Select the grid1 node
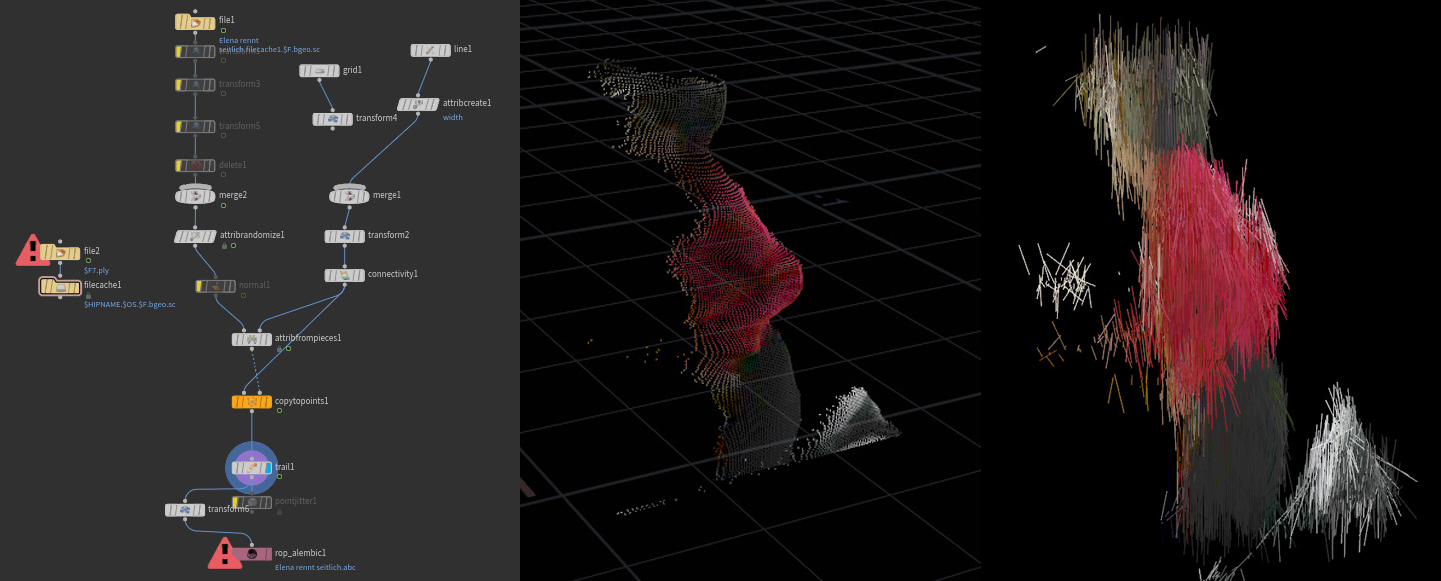 click(x=319, y=71)
